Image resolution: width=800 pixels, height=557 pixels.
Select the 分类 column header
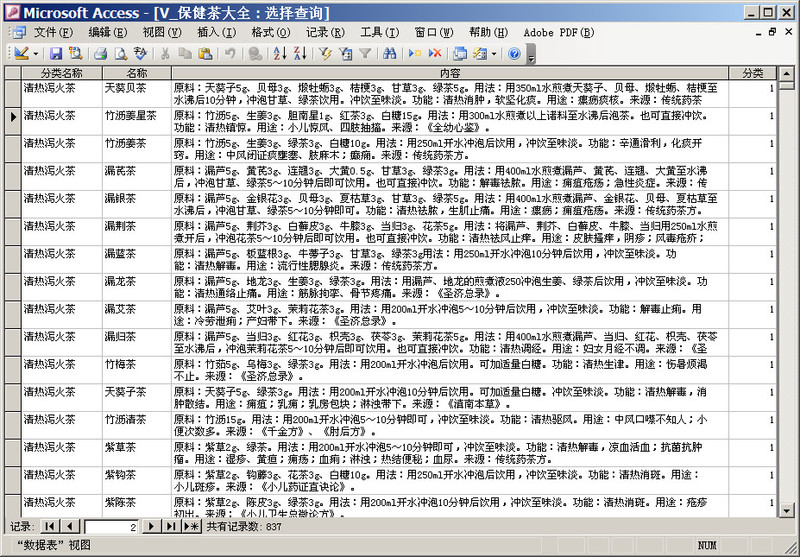[752, 73]
